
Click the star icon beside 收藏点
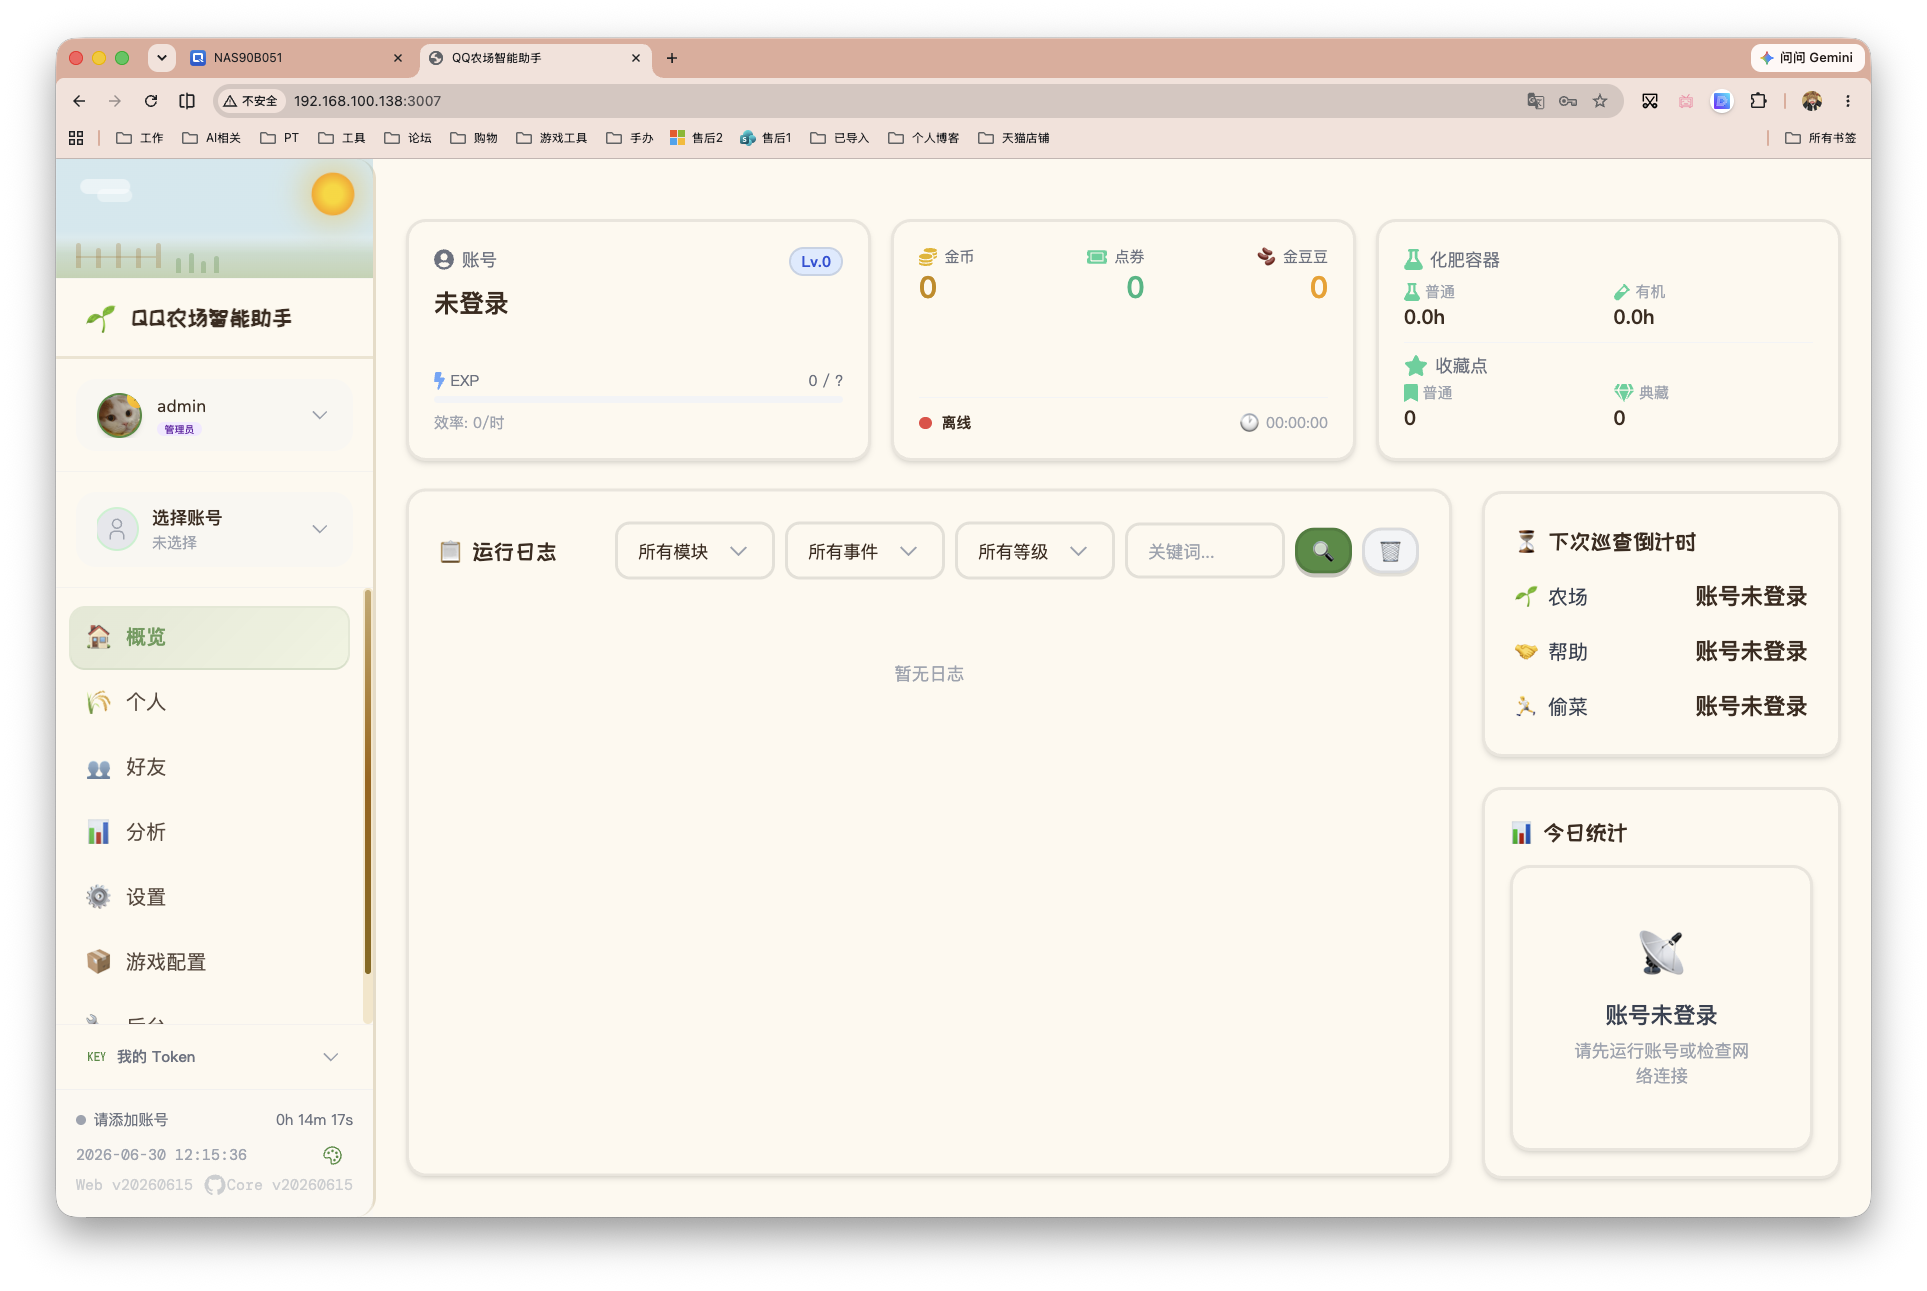pyautogui.click(x=1415, y=366)
